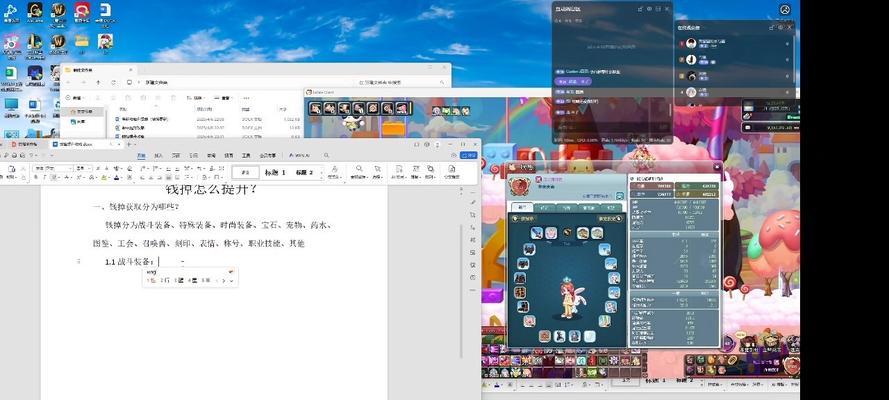Switch to the 插入 ribbon tab

click(x=159, y=155)
